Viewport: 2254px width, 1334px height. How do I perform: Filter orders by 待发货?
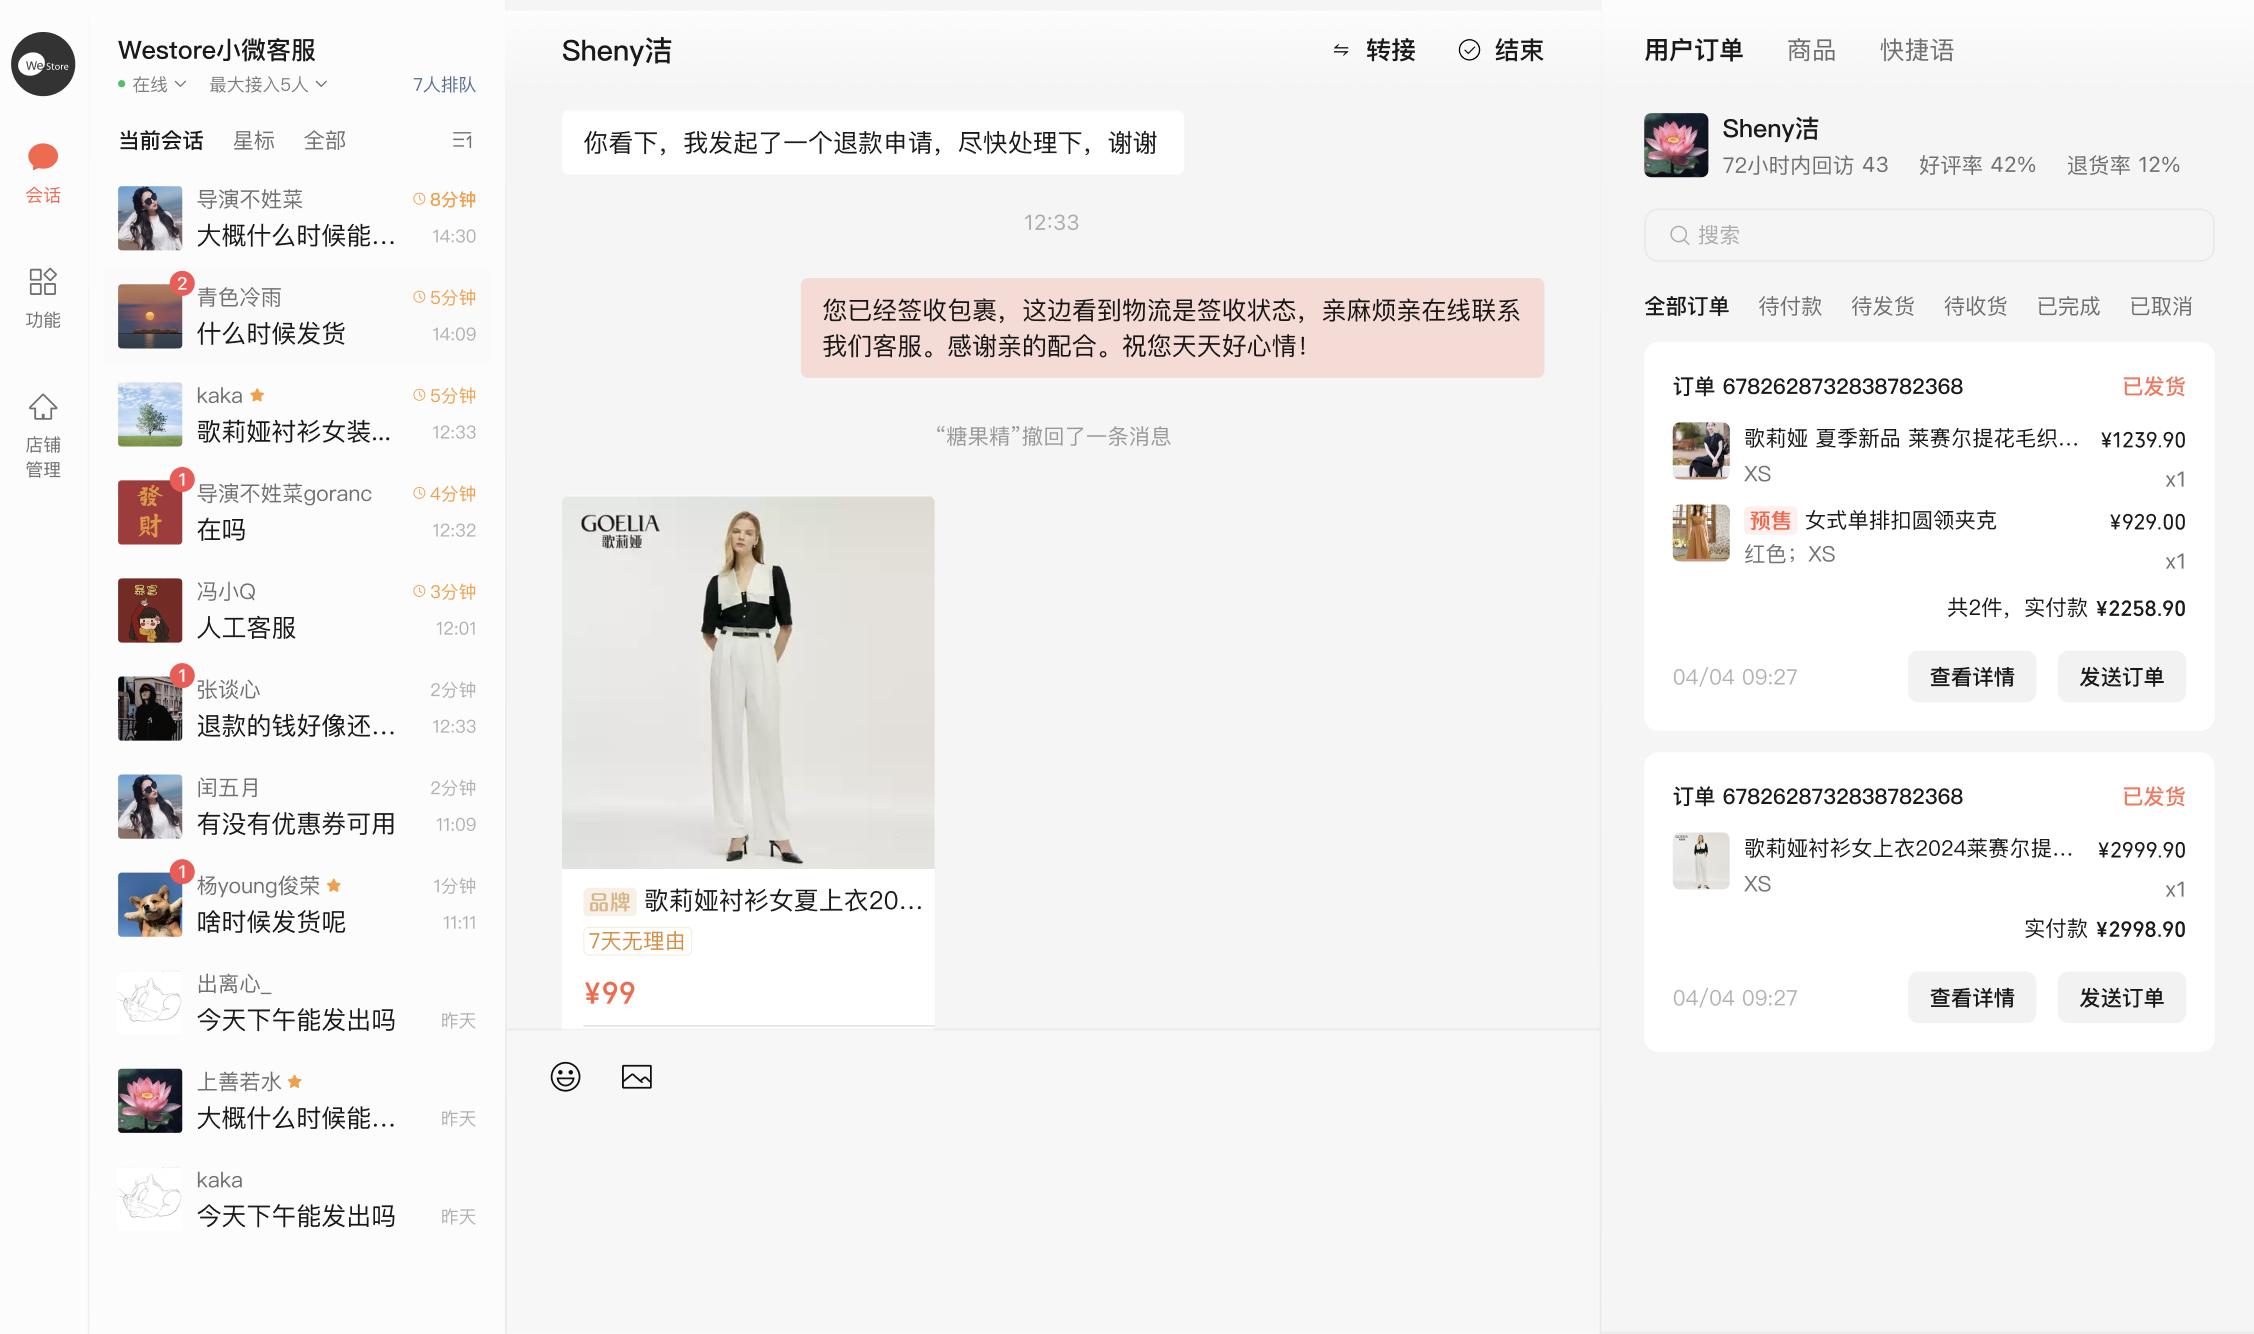1882,306
